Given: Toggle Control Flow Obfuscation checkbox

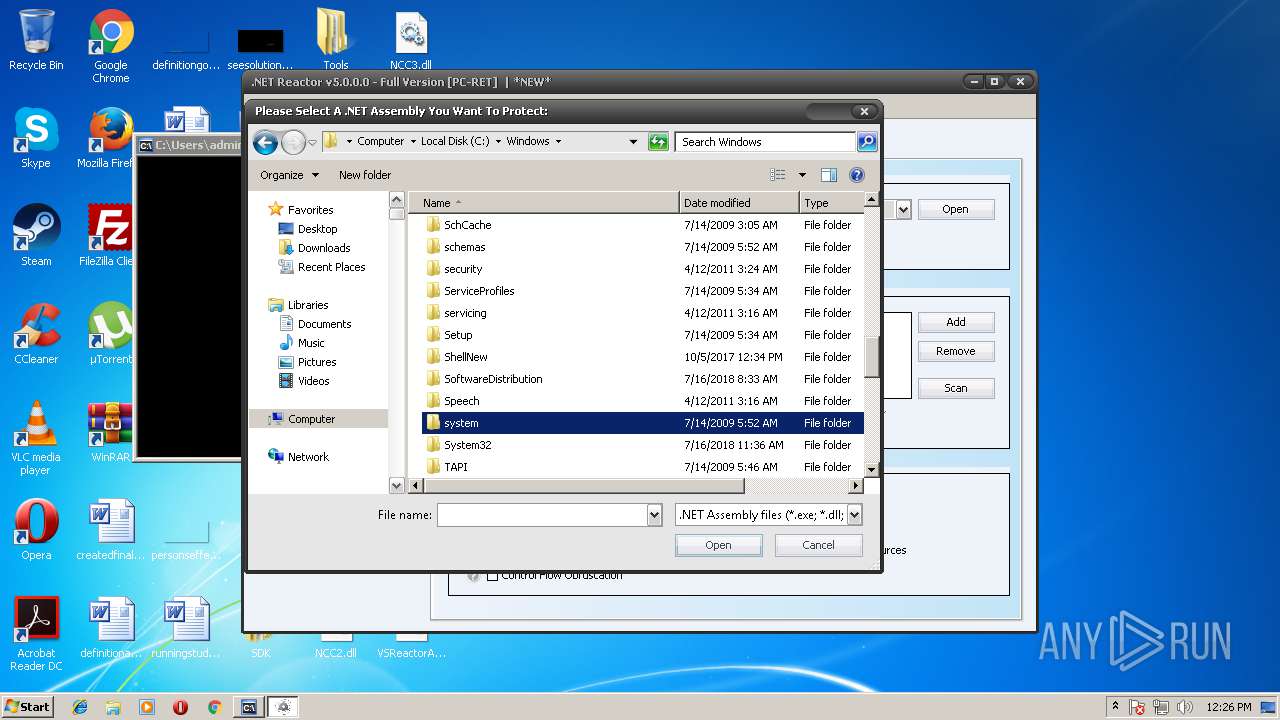Looking at the screenshot, I should click(492, 576).
